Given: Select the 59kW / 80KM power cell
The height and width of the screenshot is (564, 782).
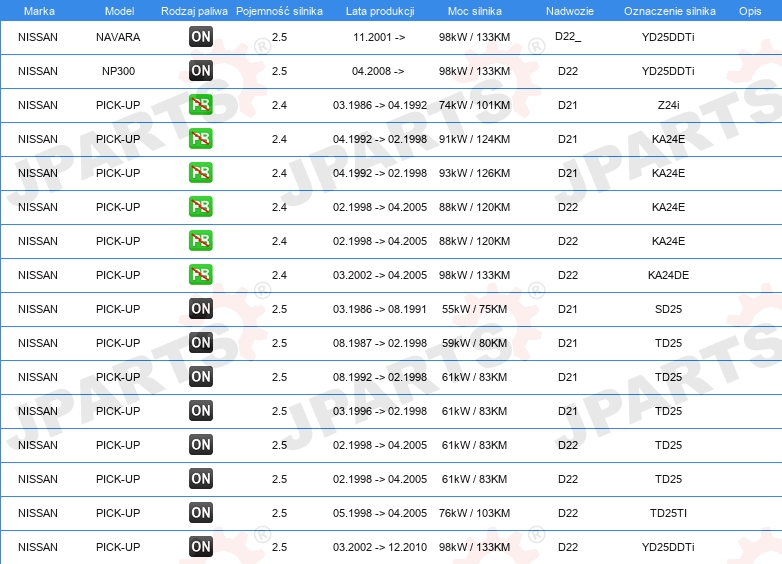Looking at the screenshot, I should click(x=474, y=343).
